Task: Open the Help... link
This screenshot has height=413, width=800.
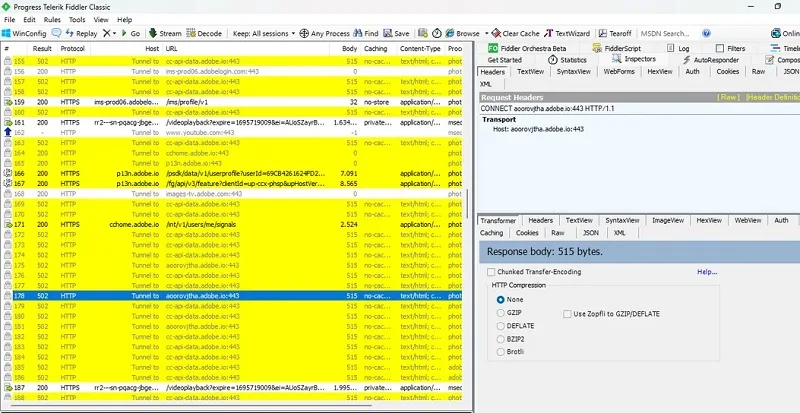Action: (707, 272)
